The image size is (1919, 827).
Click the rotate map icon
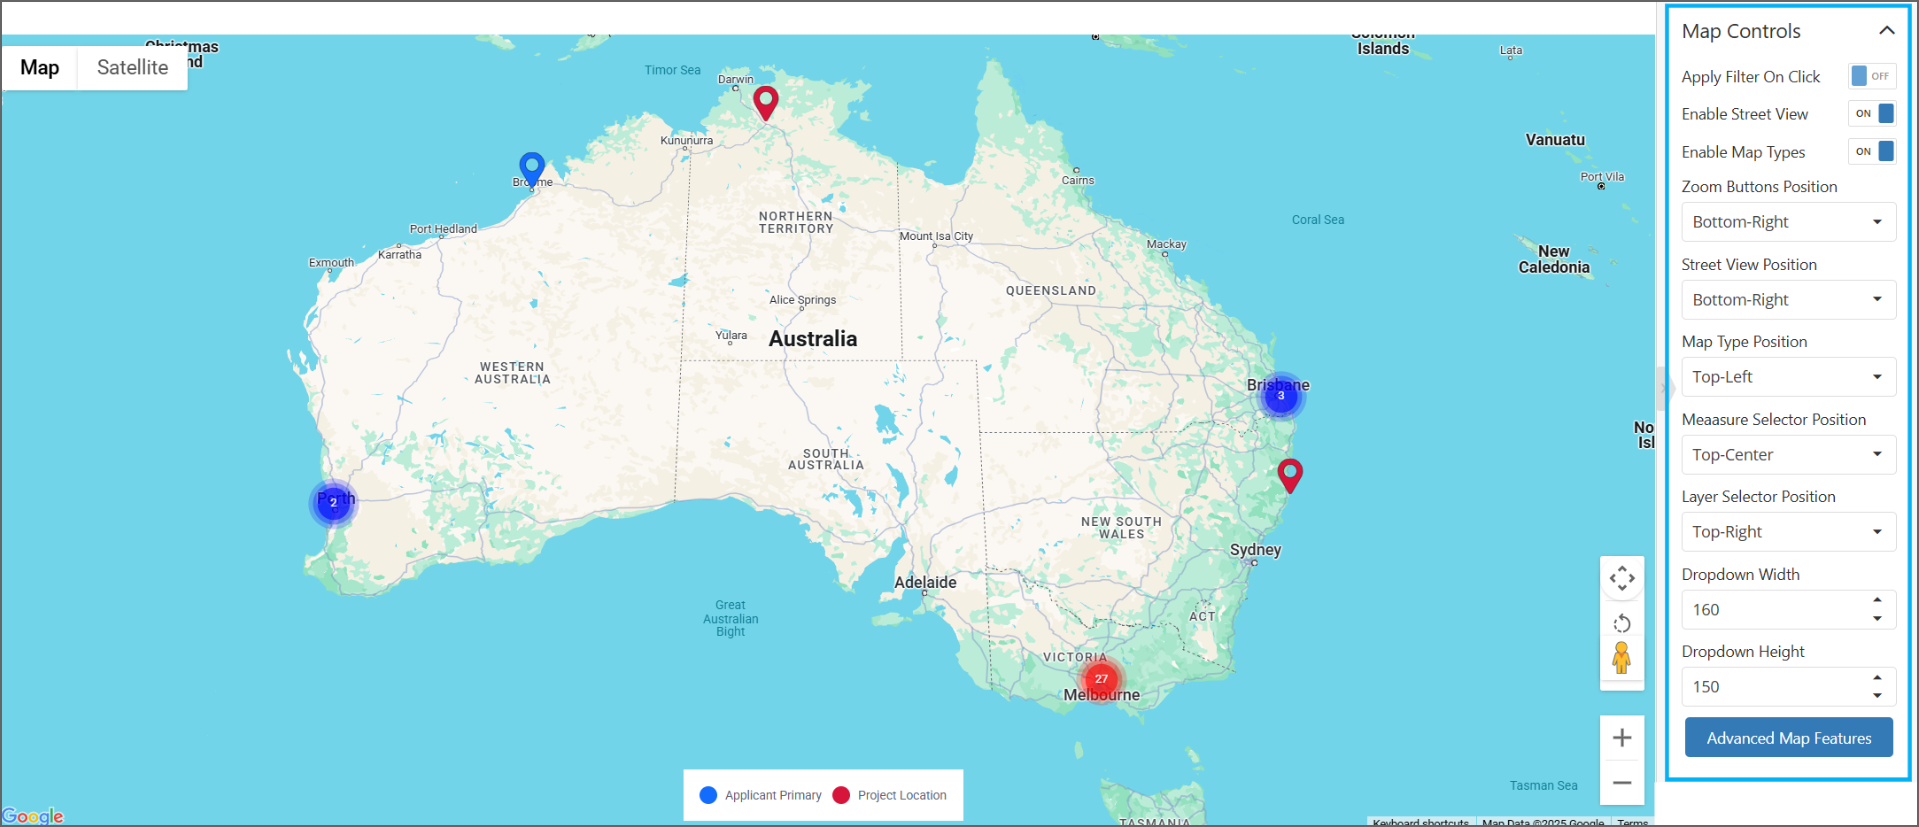click(x=1622, y=624)
